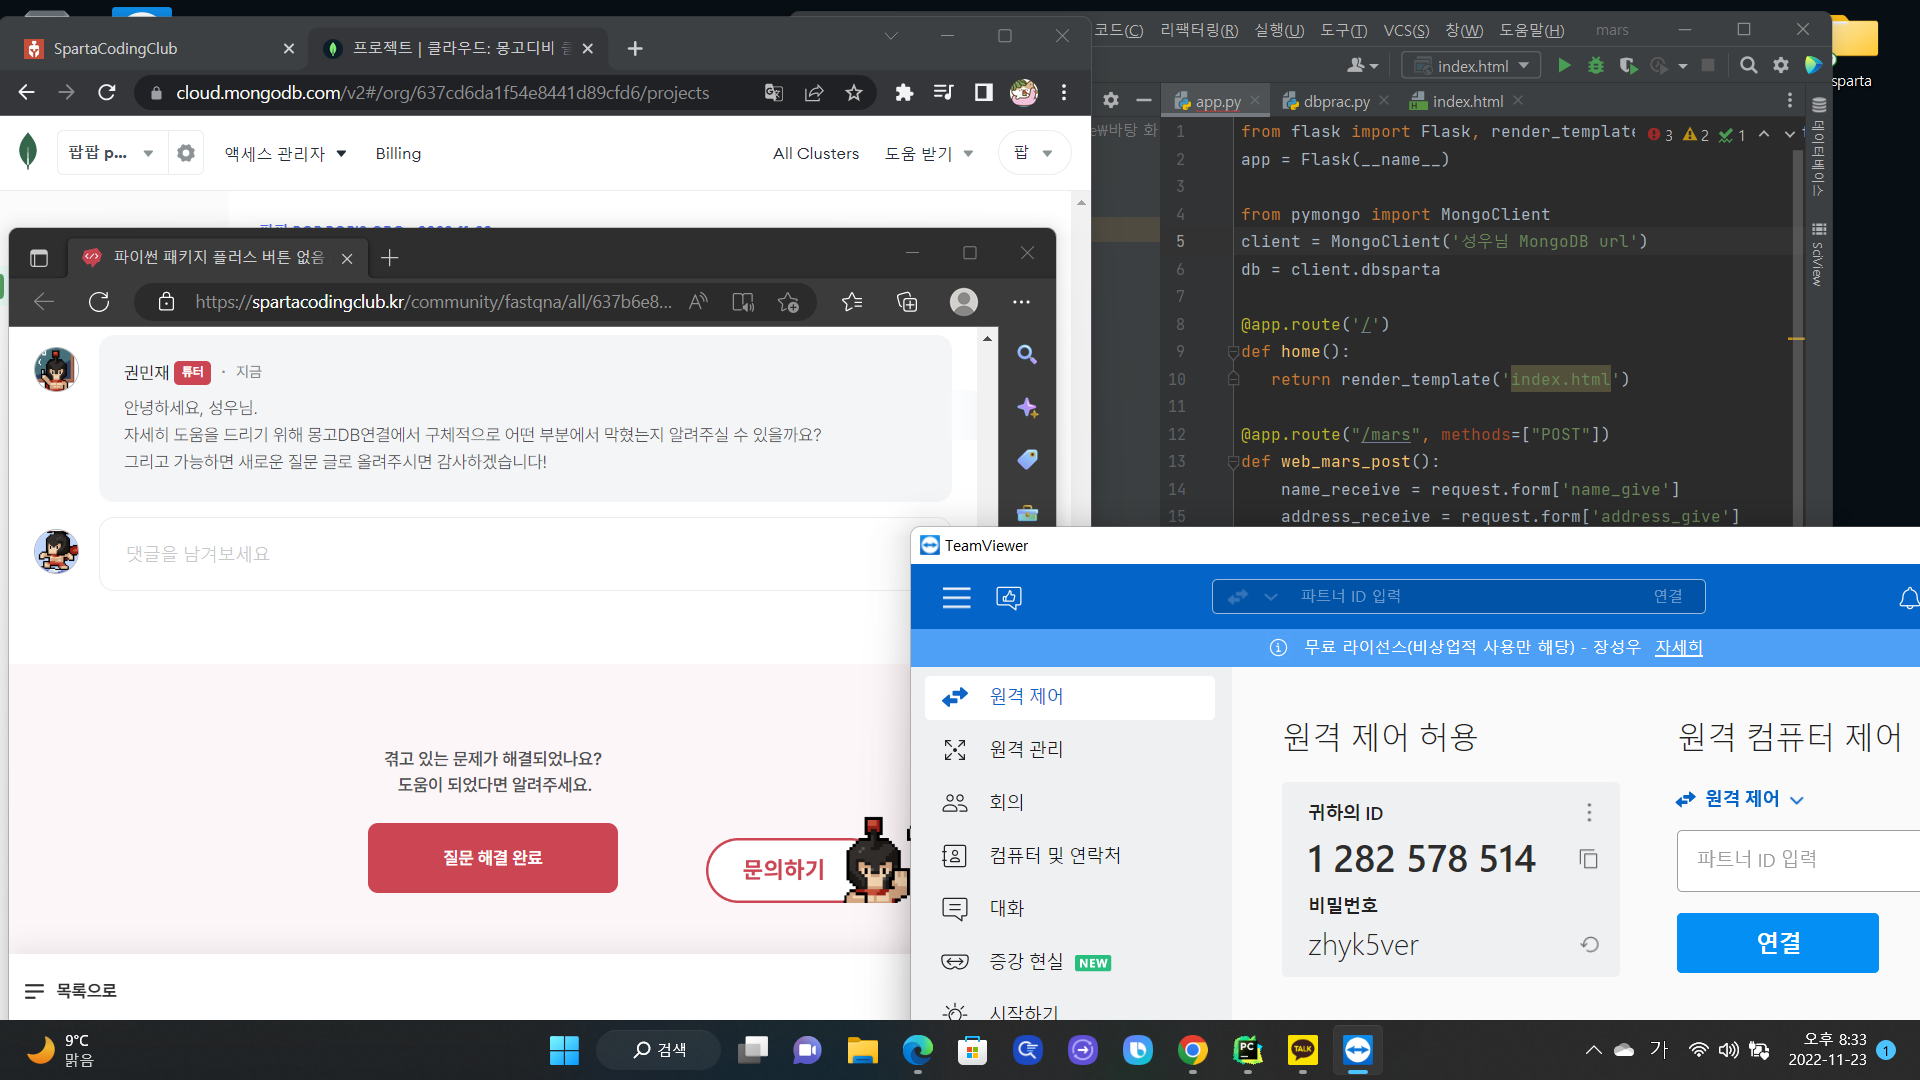
Task: Open the 실행(U) menu in PyCharm
Action: coord(1279,30)
